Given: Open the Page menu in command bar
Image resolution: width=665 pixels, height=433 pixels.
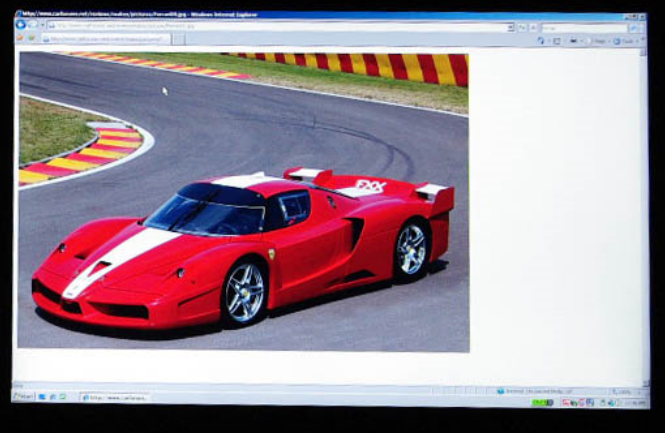Looking at the screenshot, I should tap(597, 41).
